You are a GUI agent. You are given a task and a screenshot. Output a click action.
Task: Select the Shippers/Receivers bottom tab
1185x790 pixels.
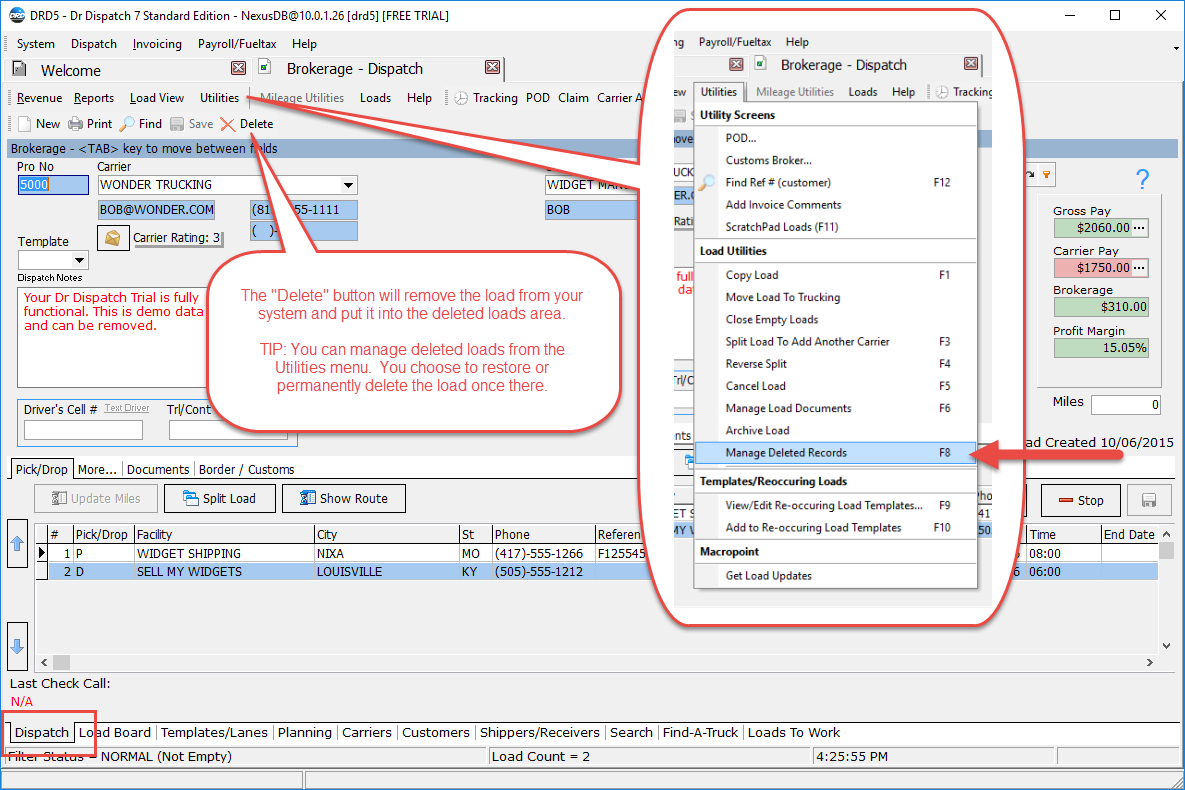[540, 733]
